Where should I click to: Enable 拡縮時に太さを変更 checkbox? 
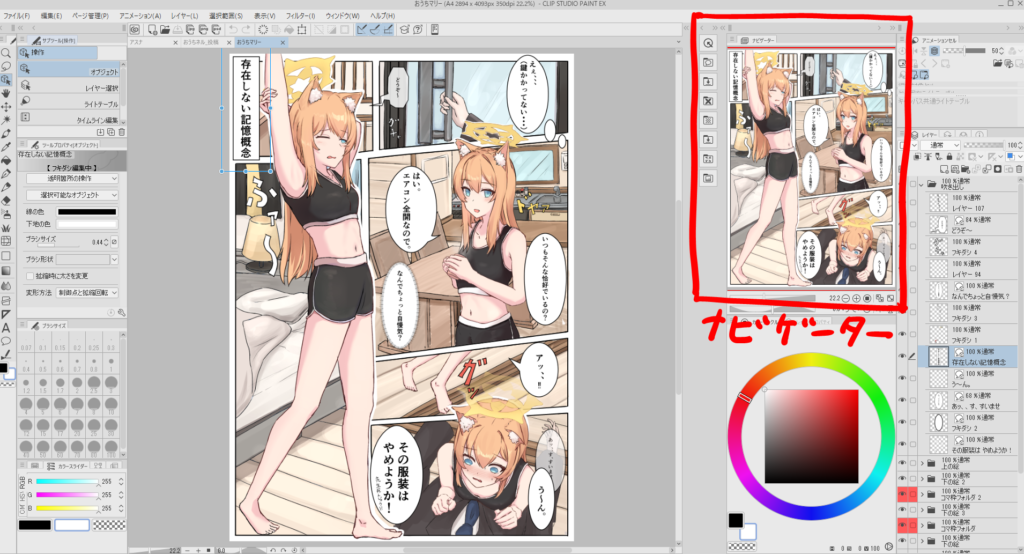30,276
